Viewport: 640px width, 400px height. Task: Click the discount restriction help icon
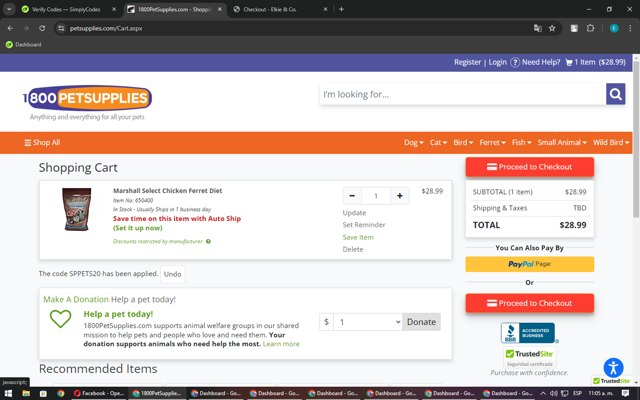click(x=208, y=241)
